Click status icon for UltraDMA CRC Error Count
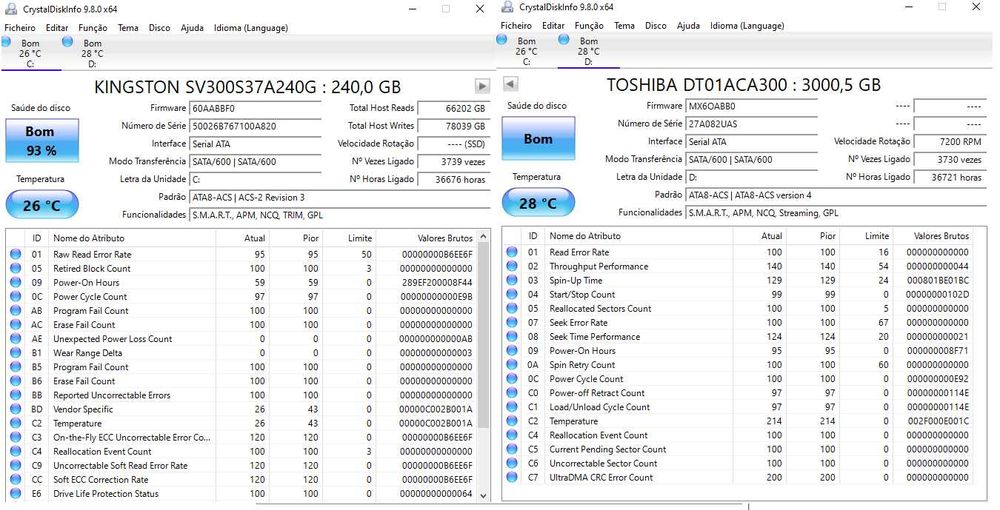The image size is (1000, 510). (511, 477)
